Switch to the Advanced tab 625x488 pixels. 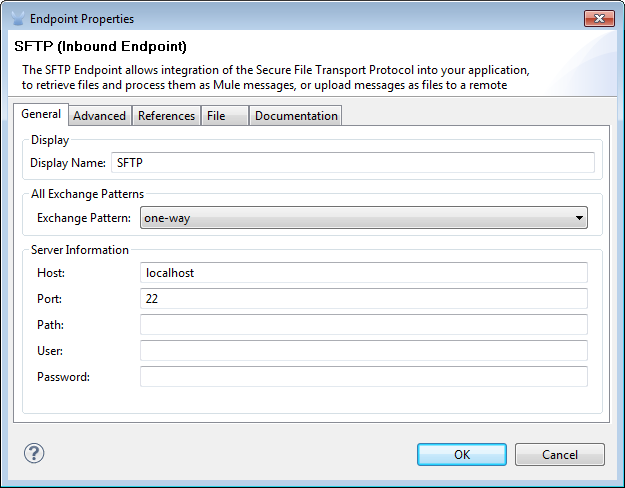[100, 116]
